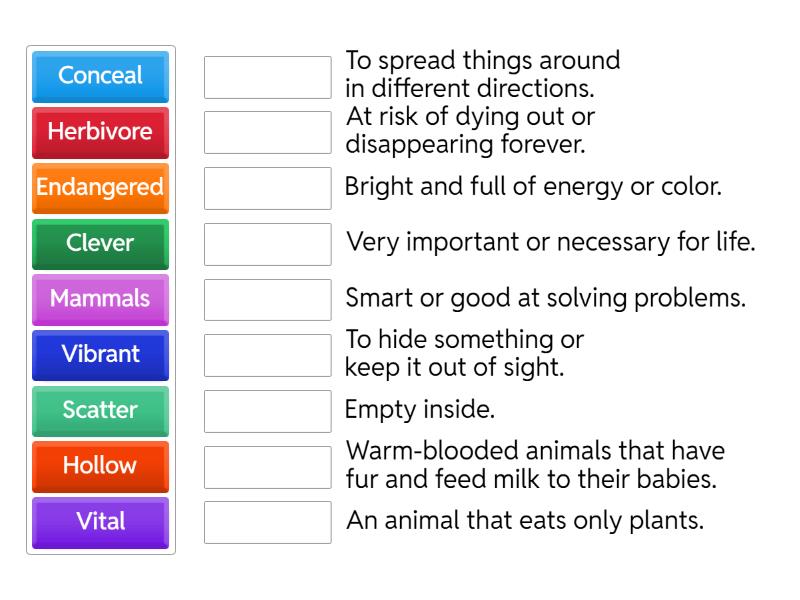Select the pink Mammals word tile
The height and width of the screenshot is (600, 800).
tap(100, 300)
